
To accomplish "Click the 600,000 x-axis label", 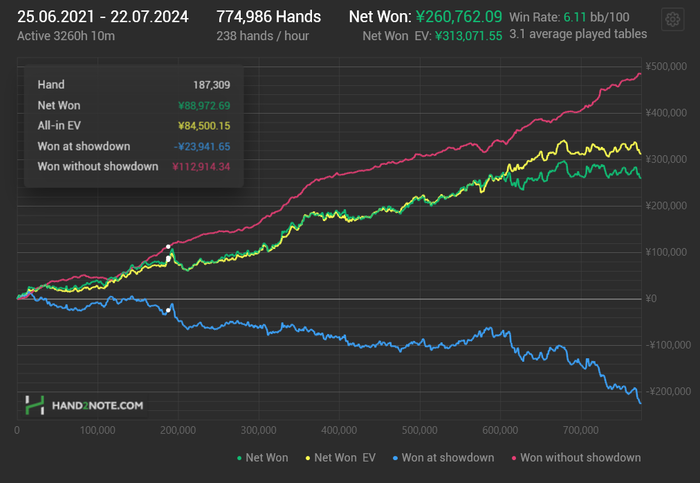I will (x=500, y=430).
